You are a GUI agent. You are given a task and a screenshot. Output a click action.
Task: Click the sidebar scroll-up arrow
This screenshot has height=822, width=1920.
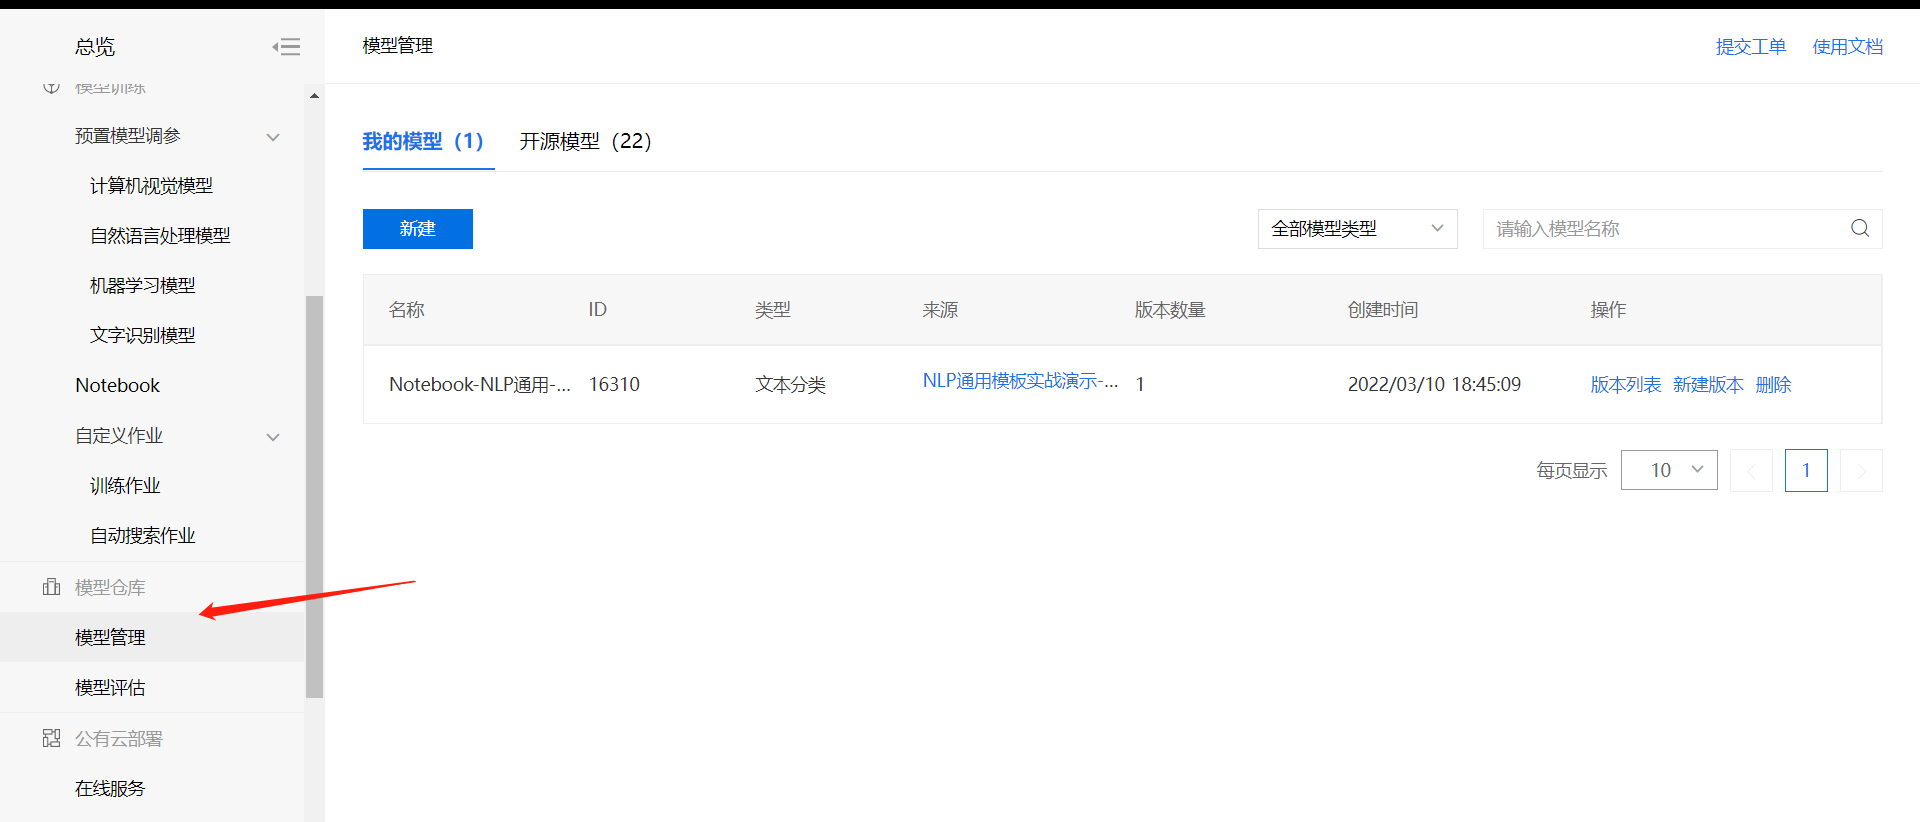[x=314, y=96]
